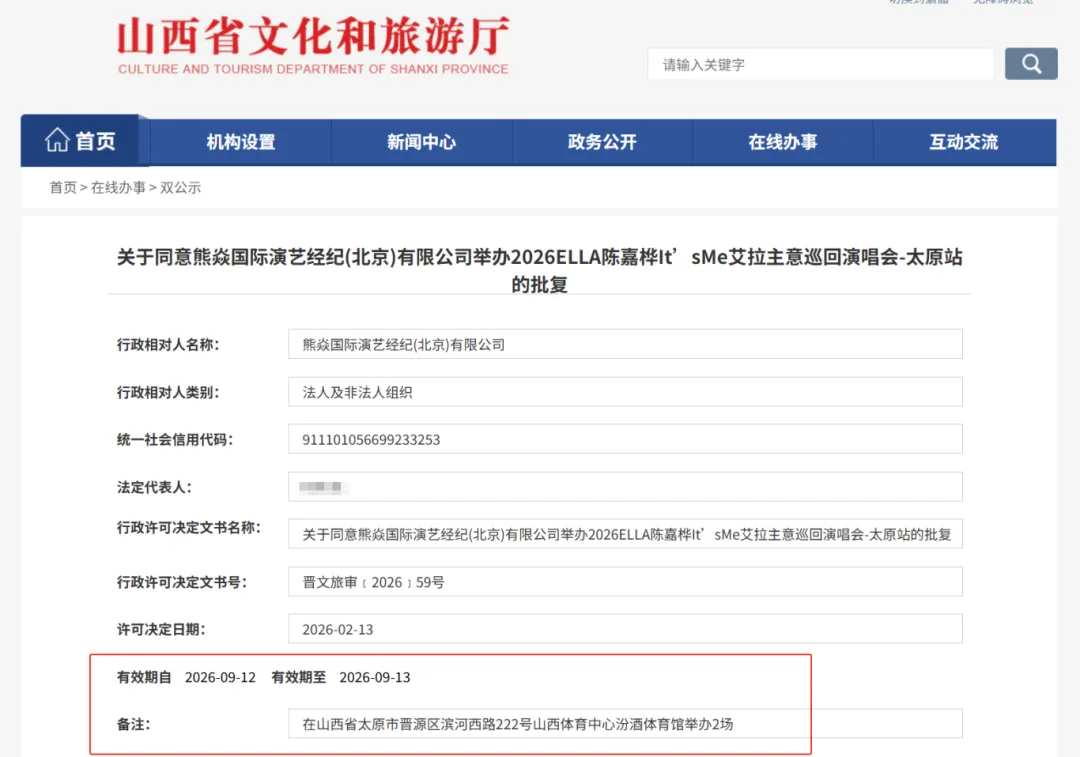The width and height of the screenshot is (1080, 757).
Task: Click the English department name subtitle
Action: [313, 69]
